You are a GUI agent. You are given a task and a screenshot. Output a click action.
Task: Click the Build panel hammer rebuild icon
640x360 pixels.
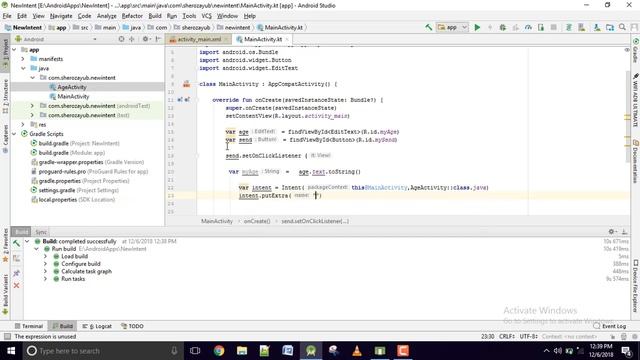tap(16, 244)
